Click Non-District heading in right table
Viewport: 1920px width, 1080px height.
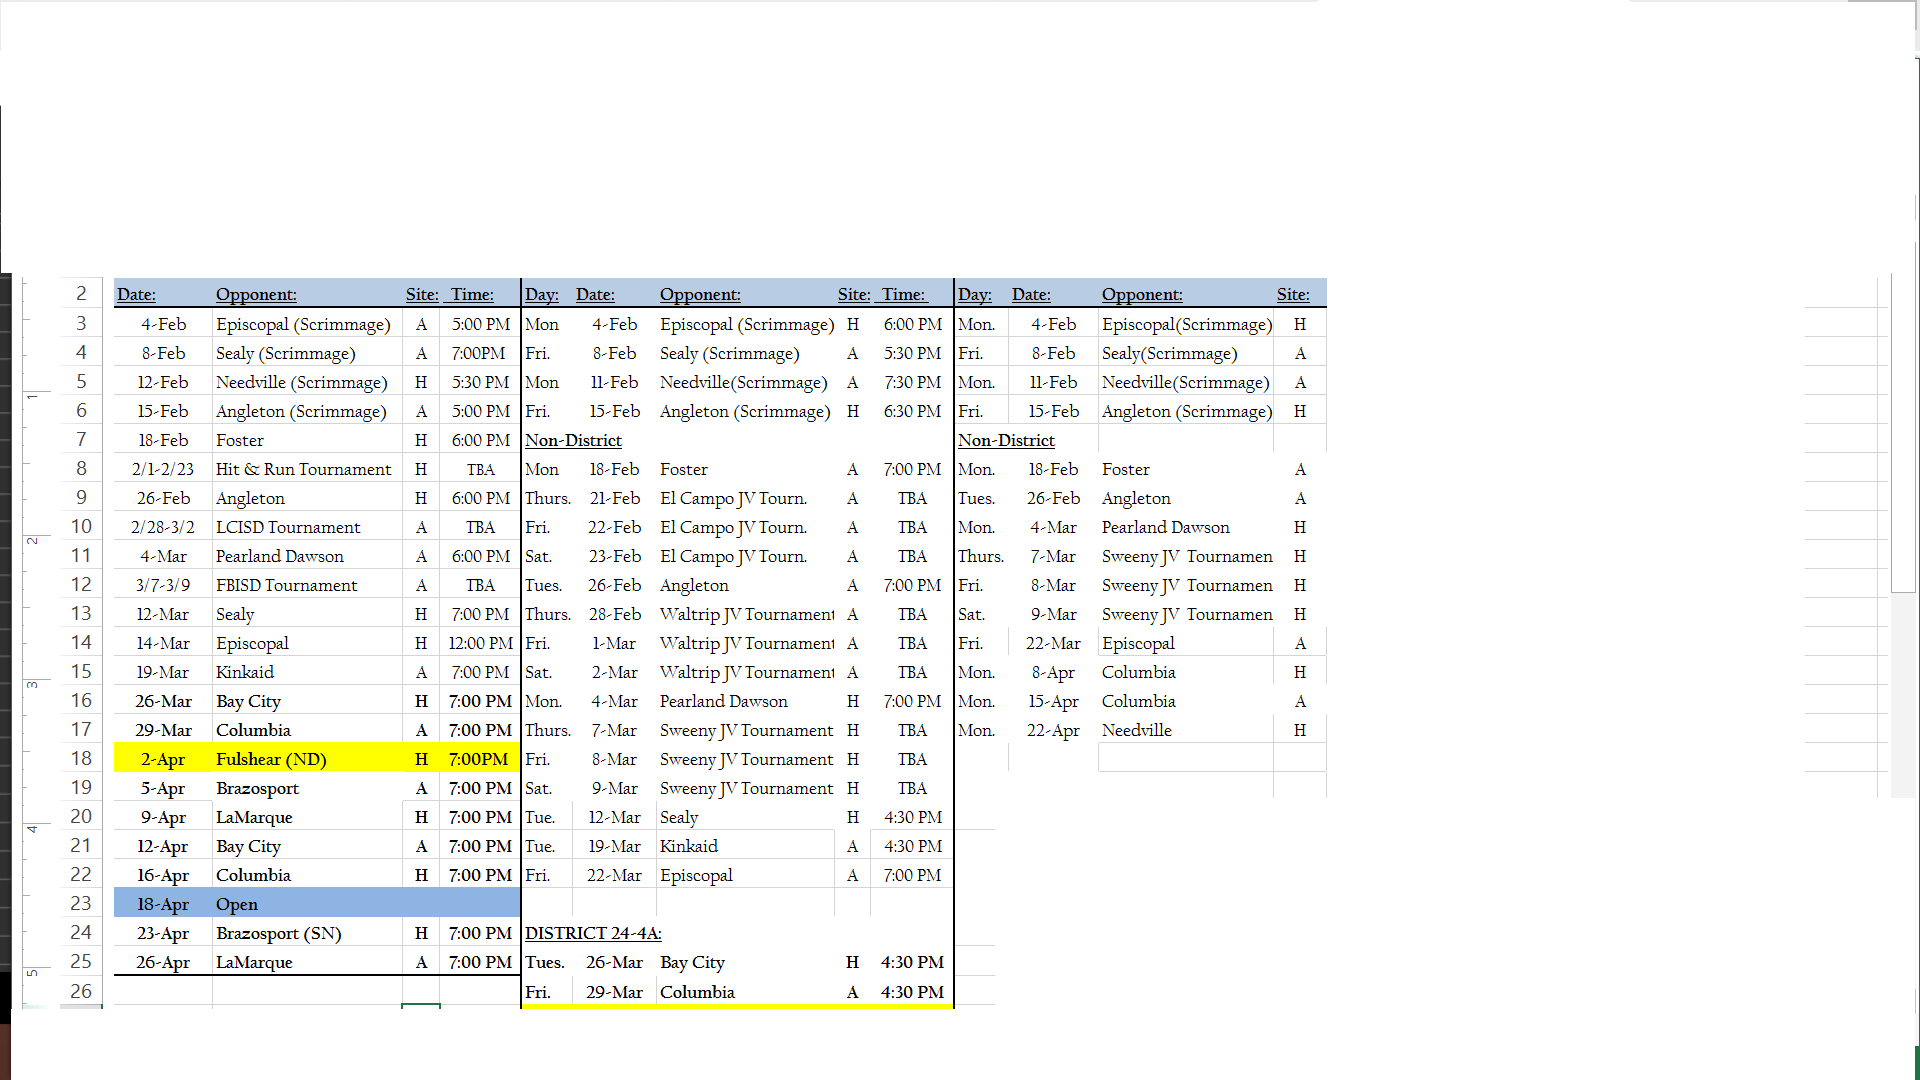(x=1006, y=440)
